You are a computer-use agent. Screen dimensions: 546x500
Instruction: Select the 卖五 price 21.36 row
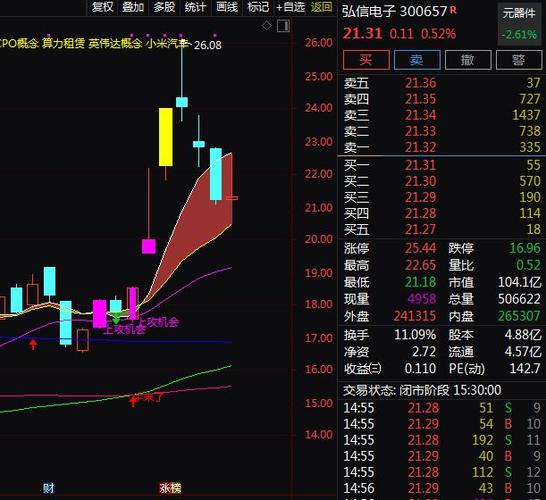[442, 83]
